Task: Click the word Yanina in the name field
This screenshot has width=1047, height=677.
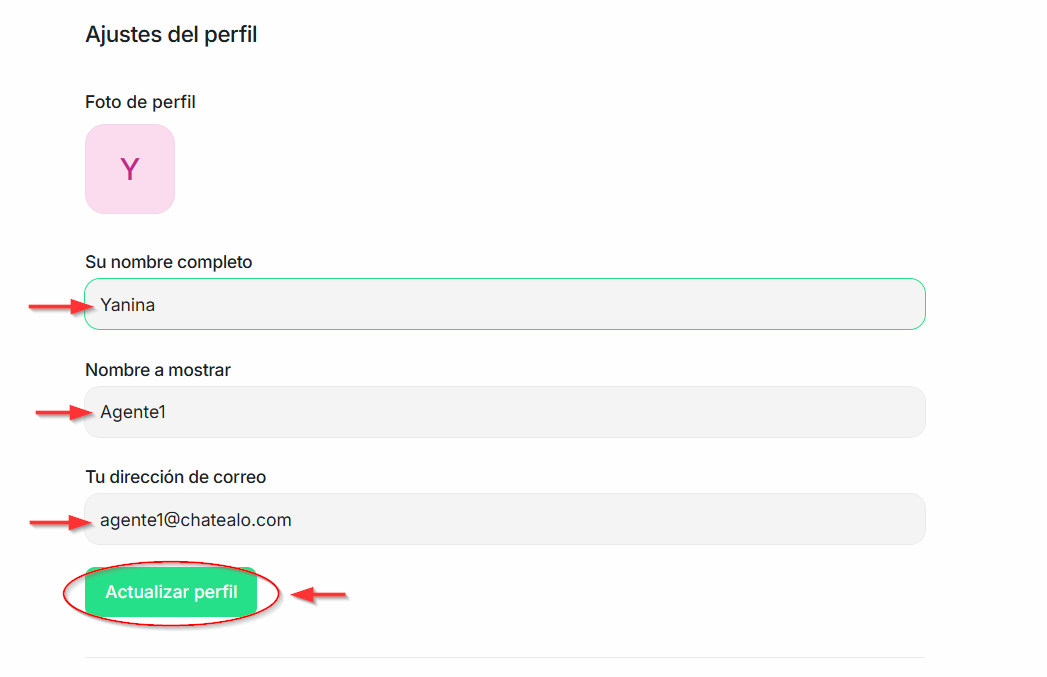Action: (127, 305)
